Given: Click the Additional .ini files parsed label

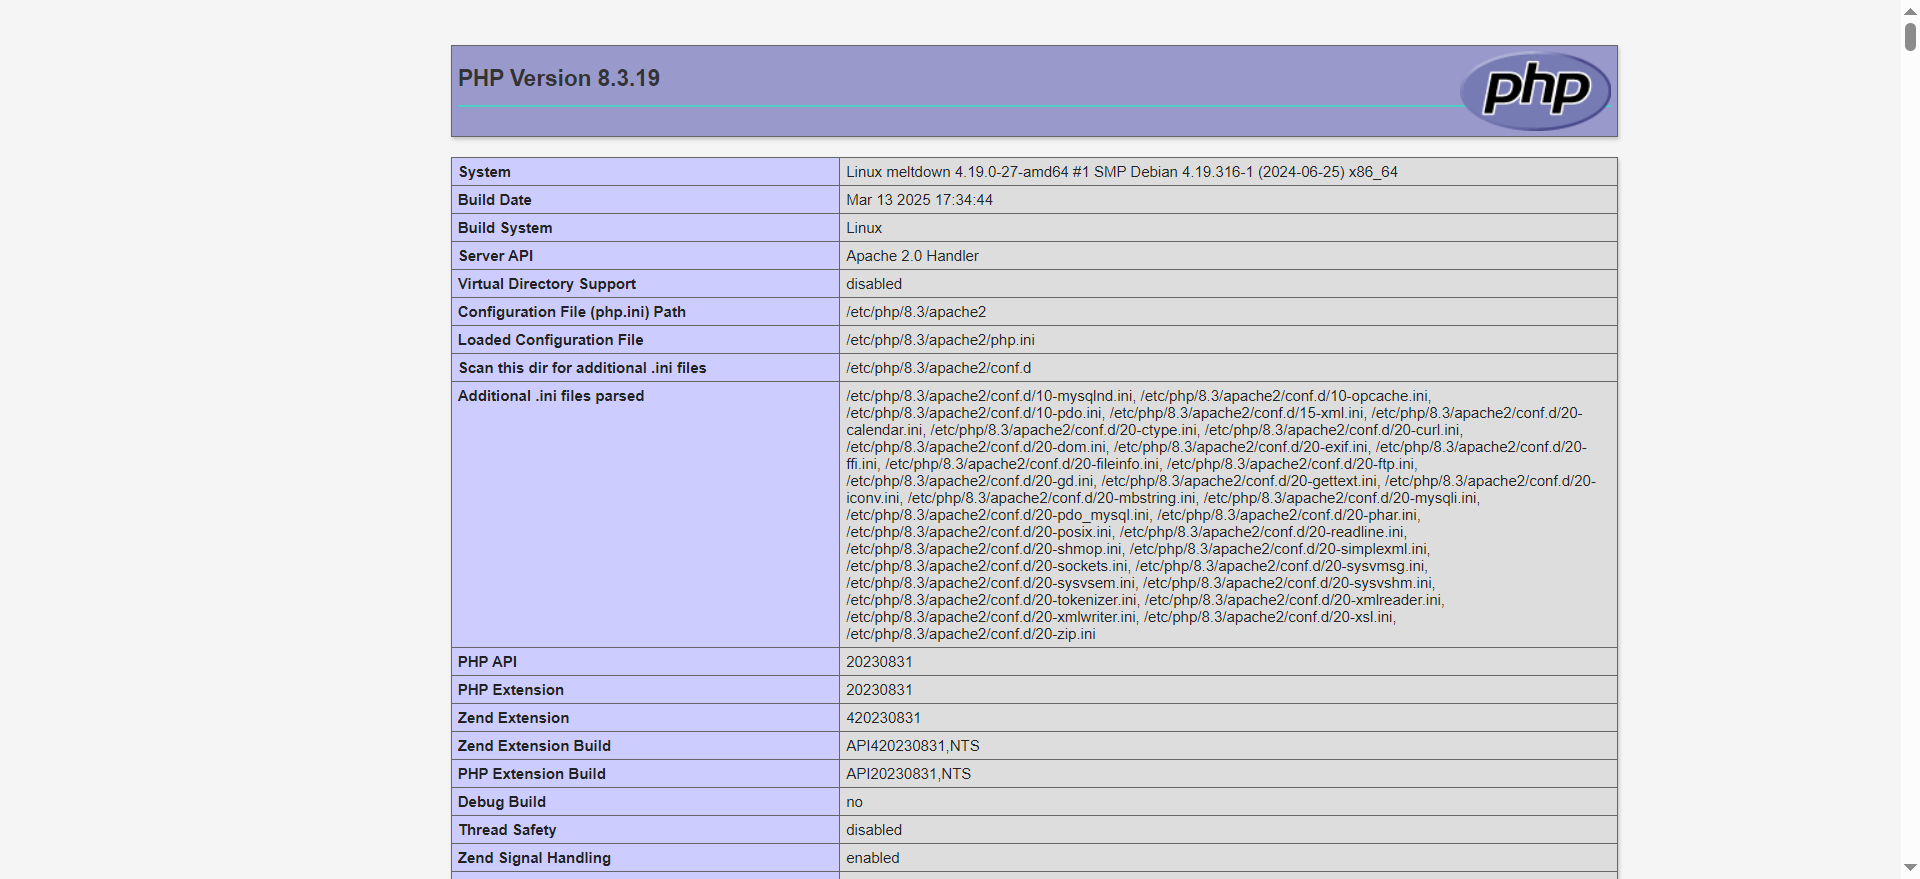Looking at the screenshot, I should pyautogui.click(x=551, y=396).
